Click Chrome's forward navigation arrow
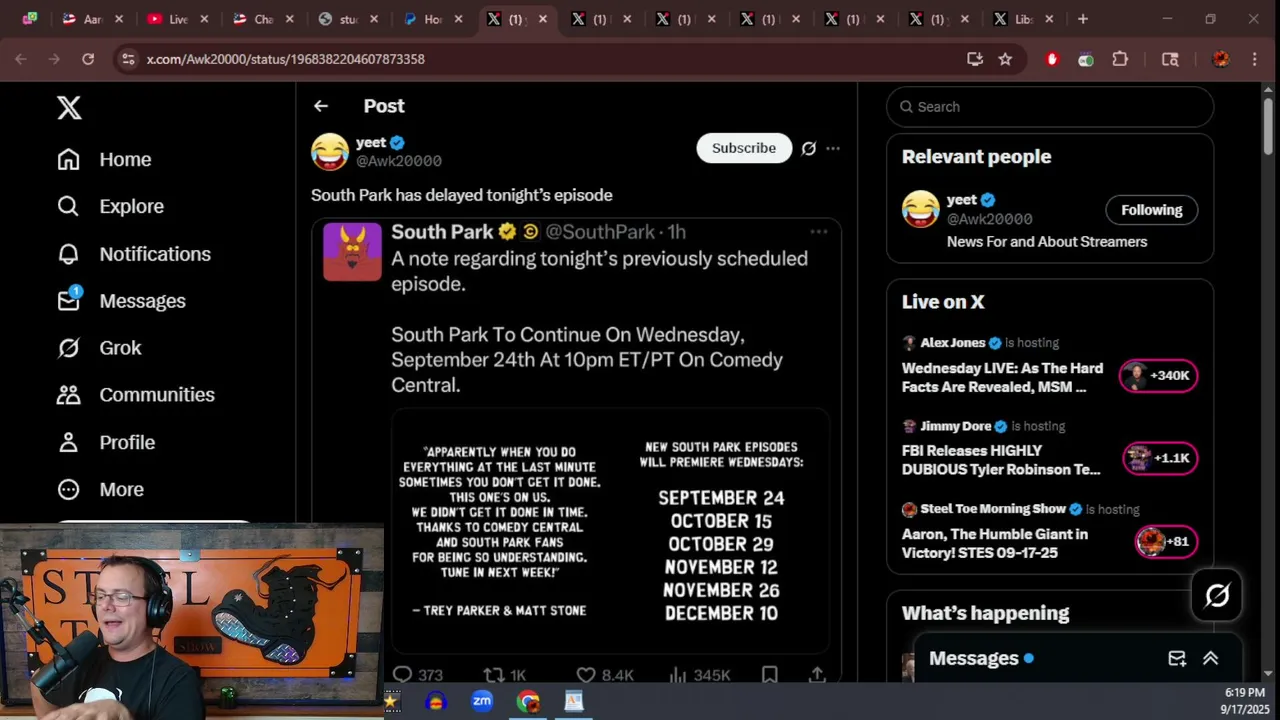 pyautogui.click(x=54, y=59)
